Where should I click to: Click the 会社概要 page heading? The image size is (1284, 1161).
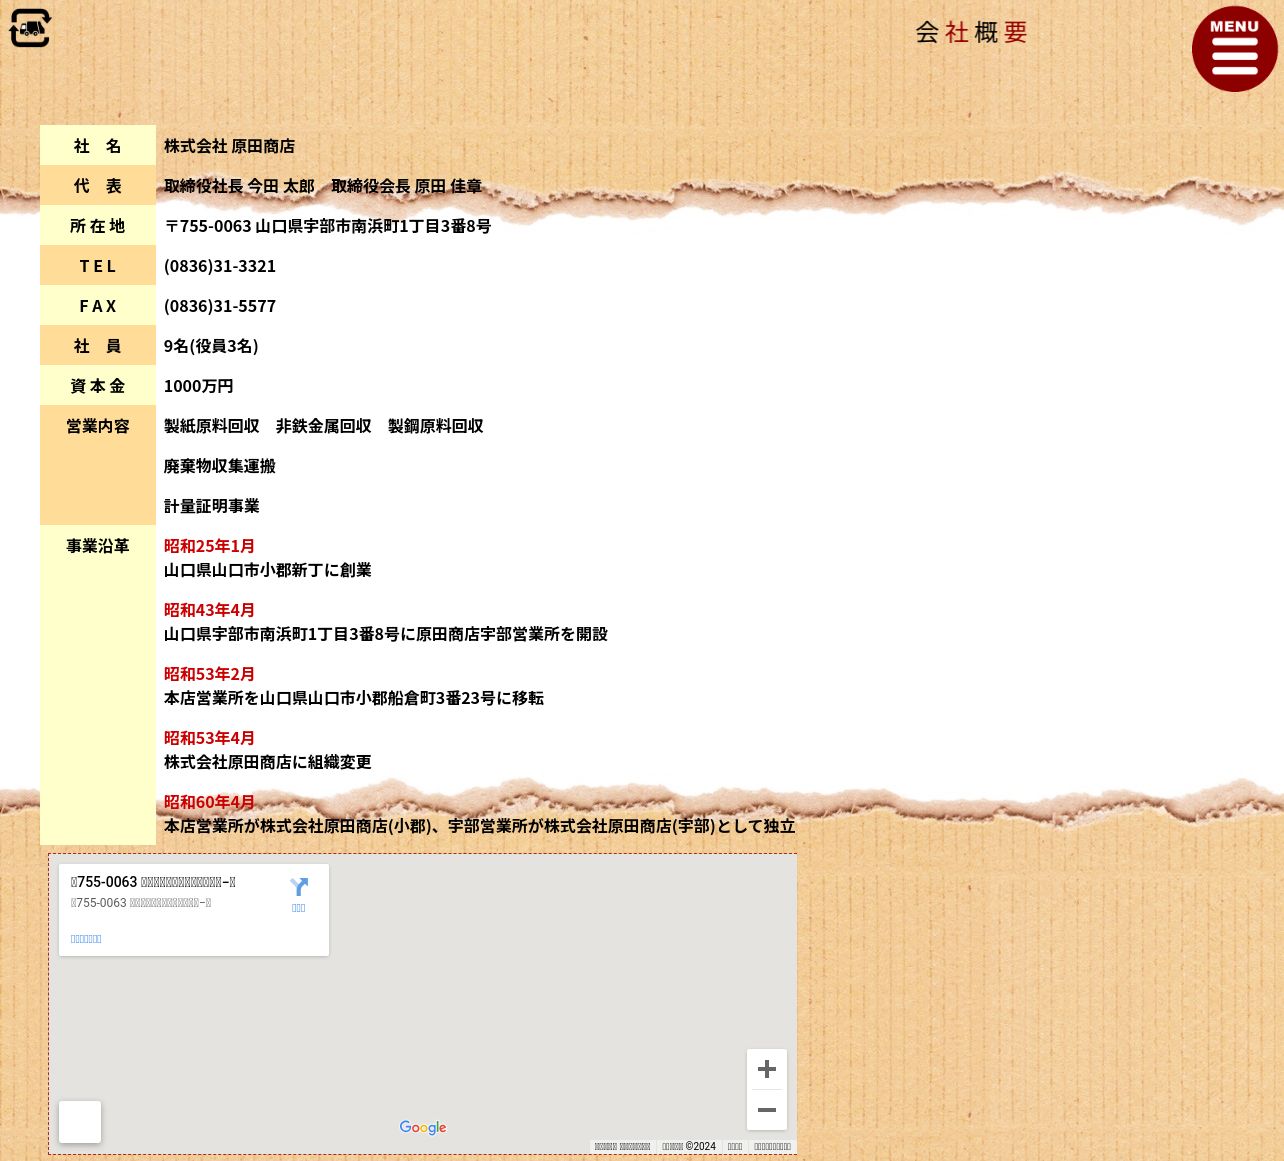(971, 32)
